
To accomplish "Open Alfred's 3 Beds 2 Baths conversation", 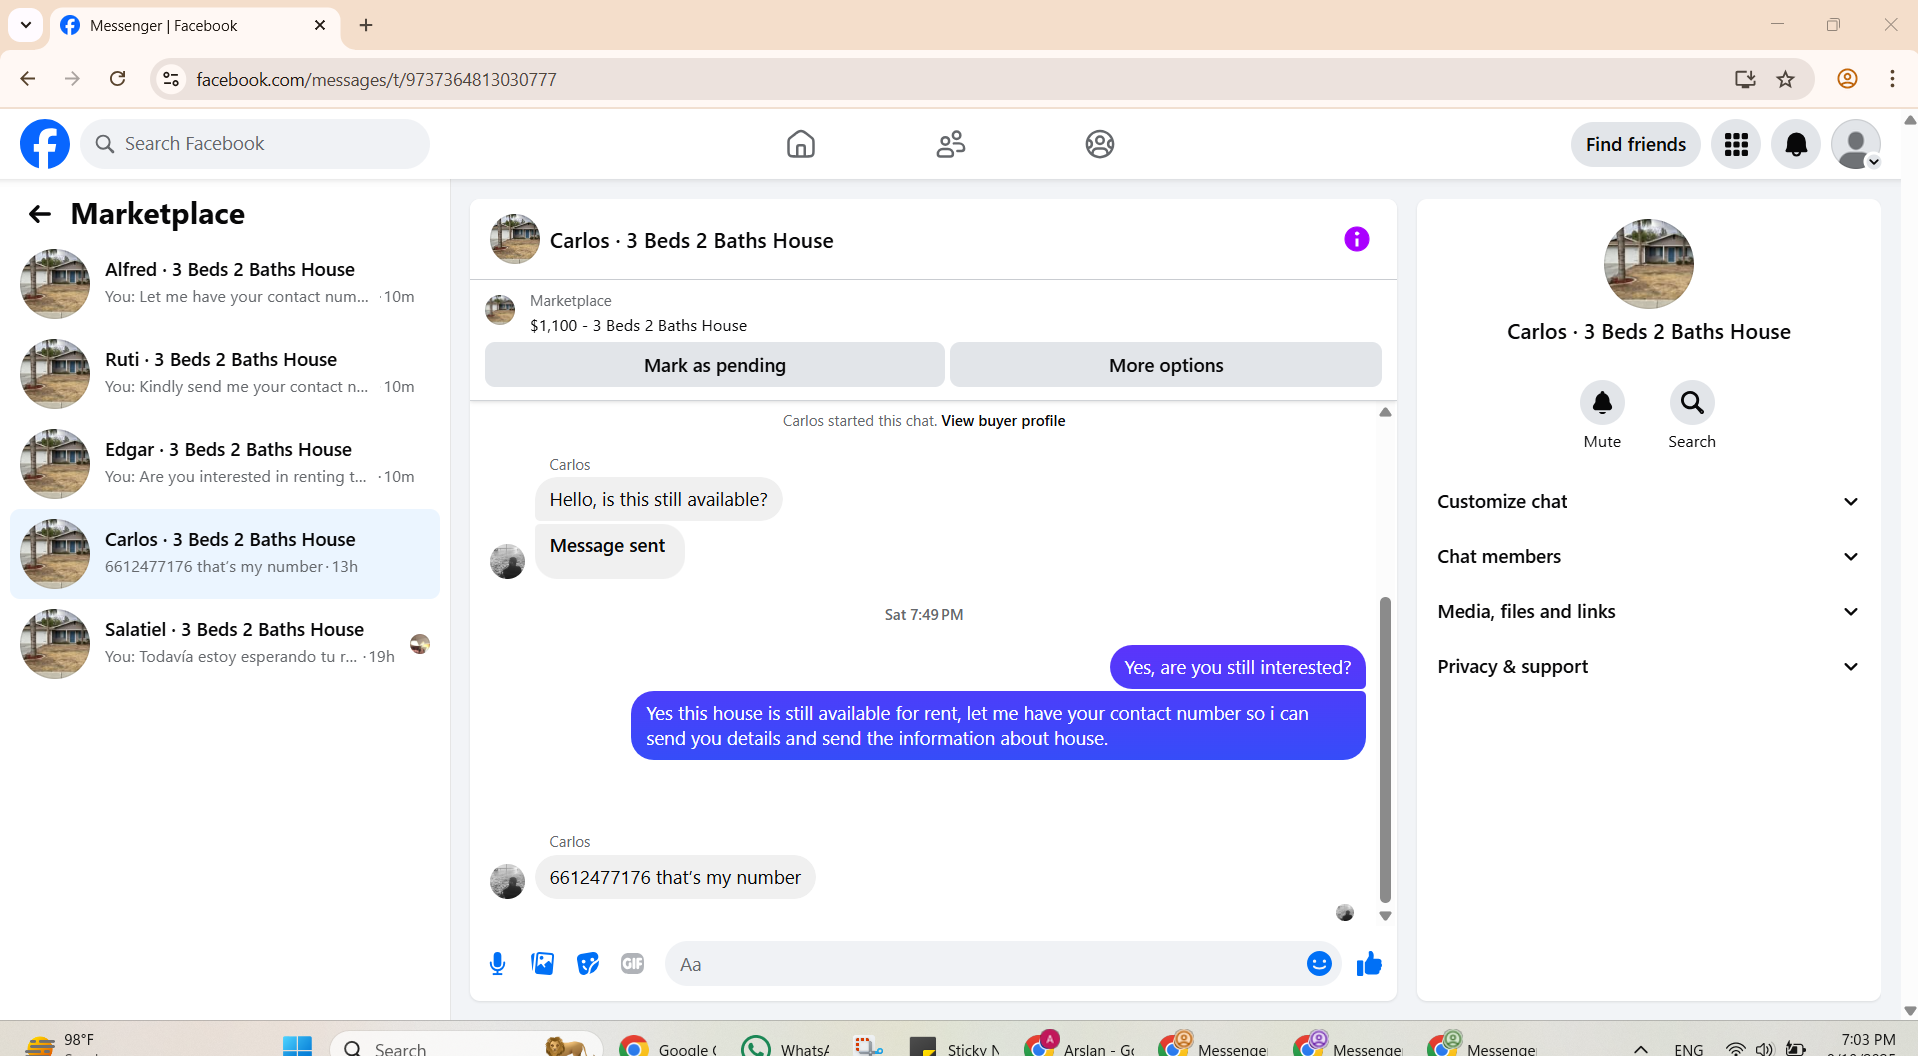I will click(225, 284).
